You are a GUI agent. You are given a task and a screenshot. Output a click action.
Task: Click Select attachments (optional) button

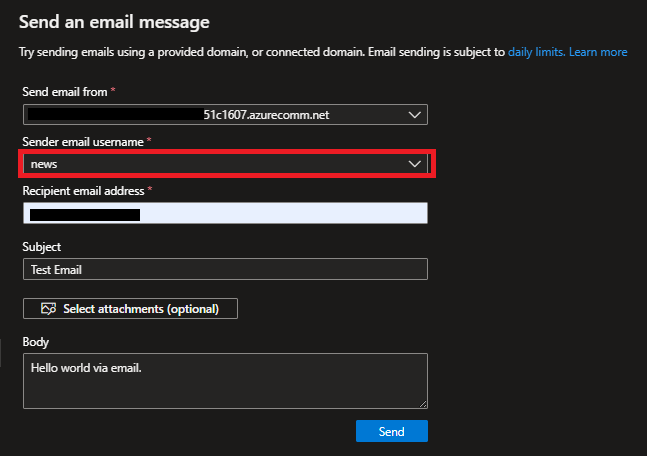[x=130, y=309]
